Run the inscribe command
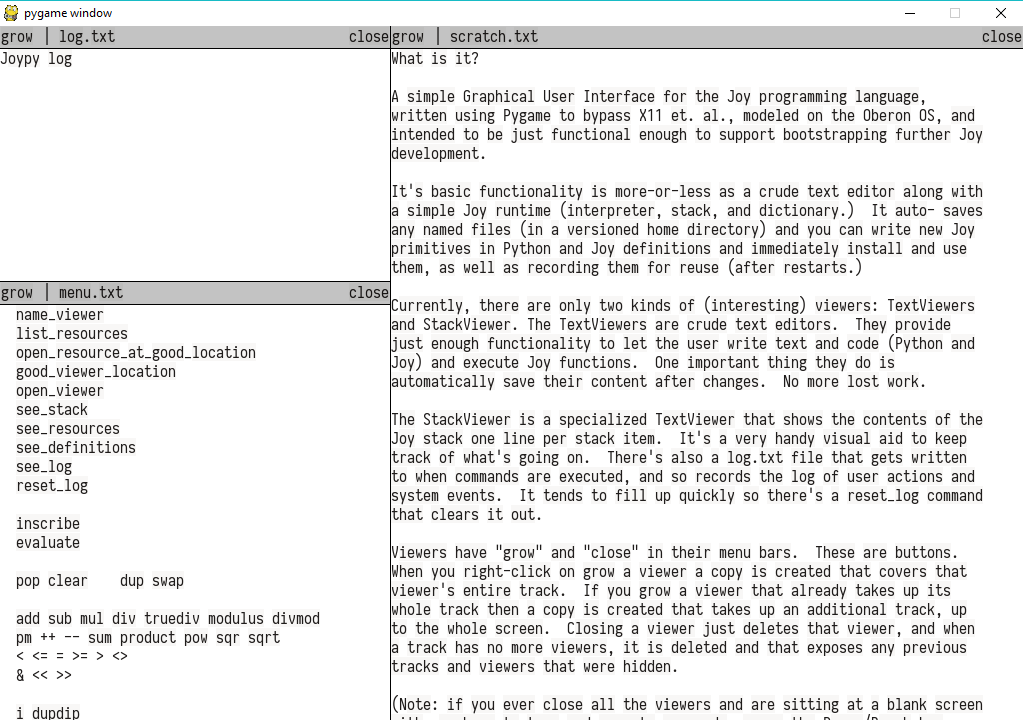Viewport: 1023px width, 720px height. [x=47, y=523]
